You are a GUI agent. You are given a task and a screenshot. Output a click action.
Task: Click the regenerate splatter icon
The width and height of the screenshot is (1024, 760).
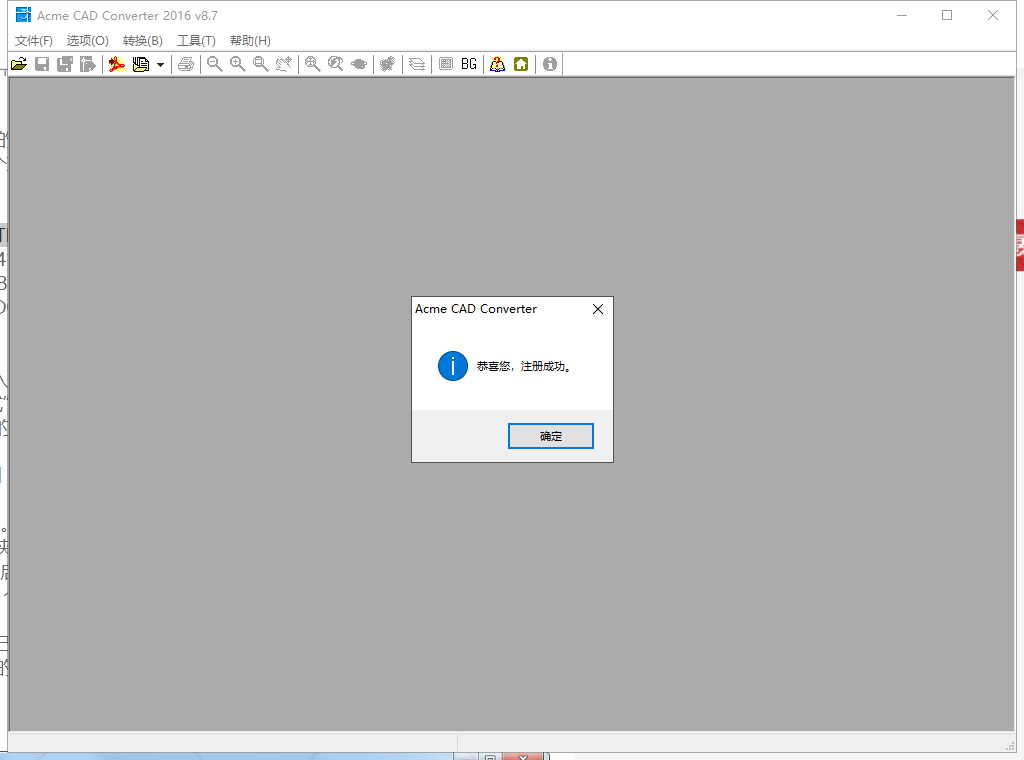tap(388, 64)
